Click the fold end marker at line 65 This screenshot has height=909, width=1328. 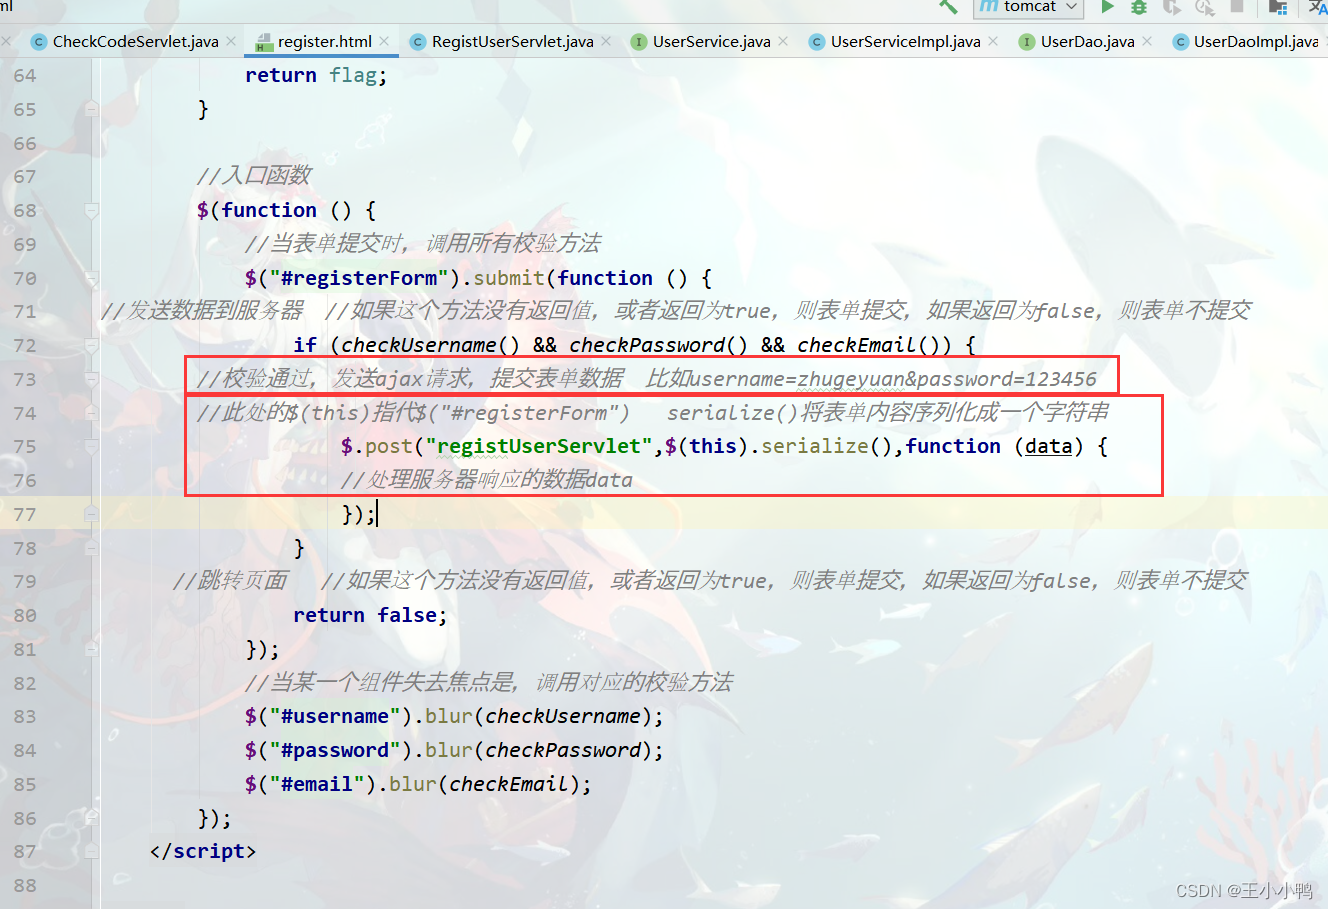tap(91, 109)
